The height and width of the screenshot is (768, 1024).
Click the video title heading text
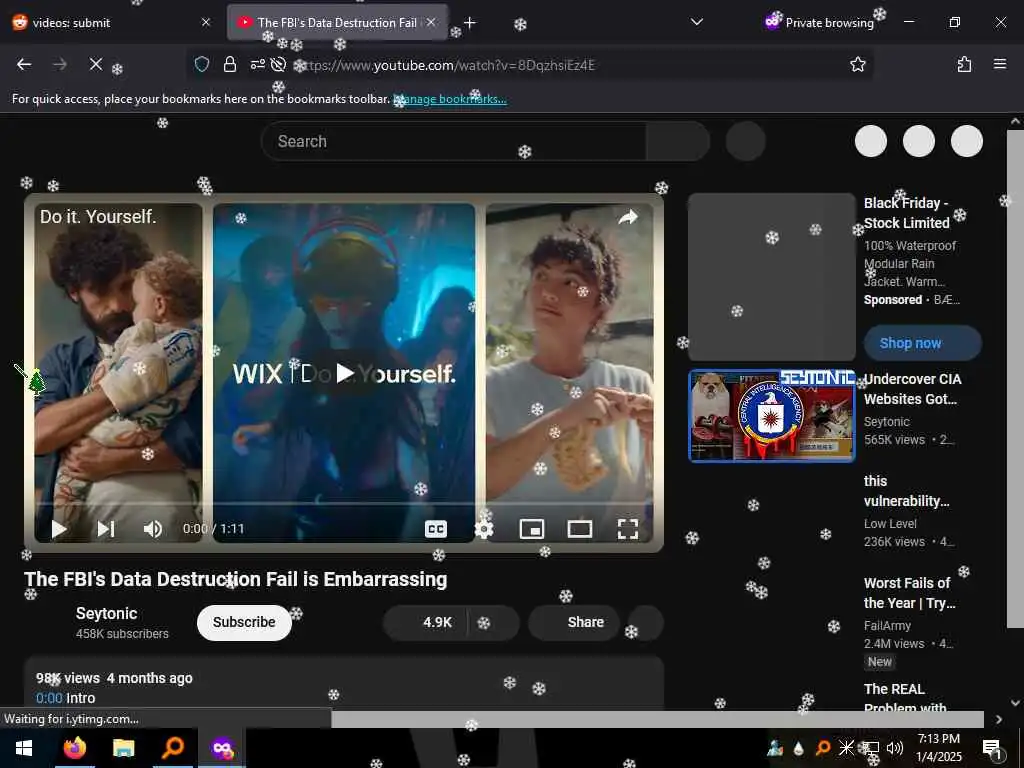pyautogui.click(x=236, y=579)
